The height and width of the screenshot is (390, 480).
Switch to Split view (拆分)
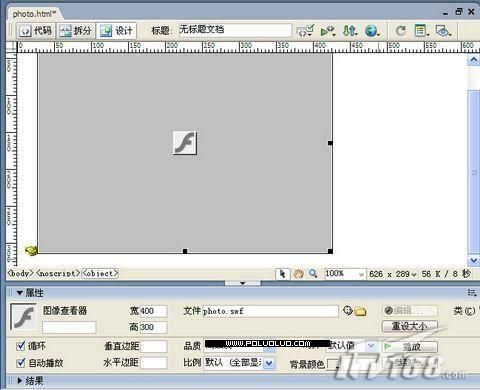coord(76,31)
